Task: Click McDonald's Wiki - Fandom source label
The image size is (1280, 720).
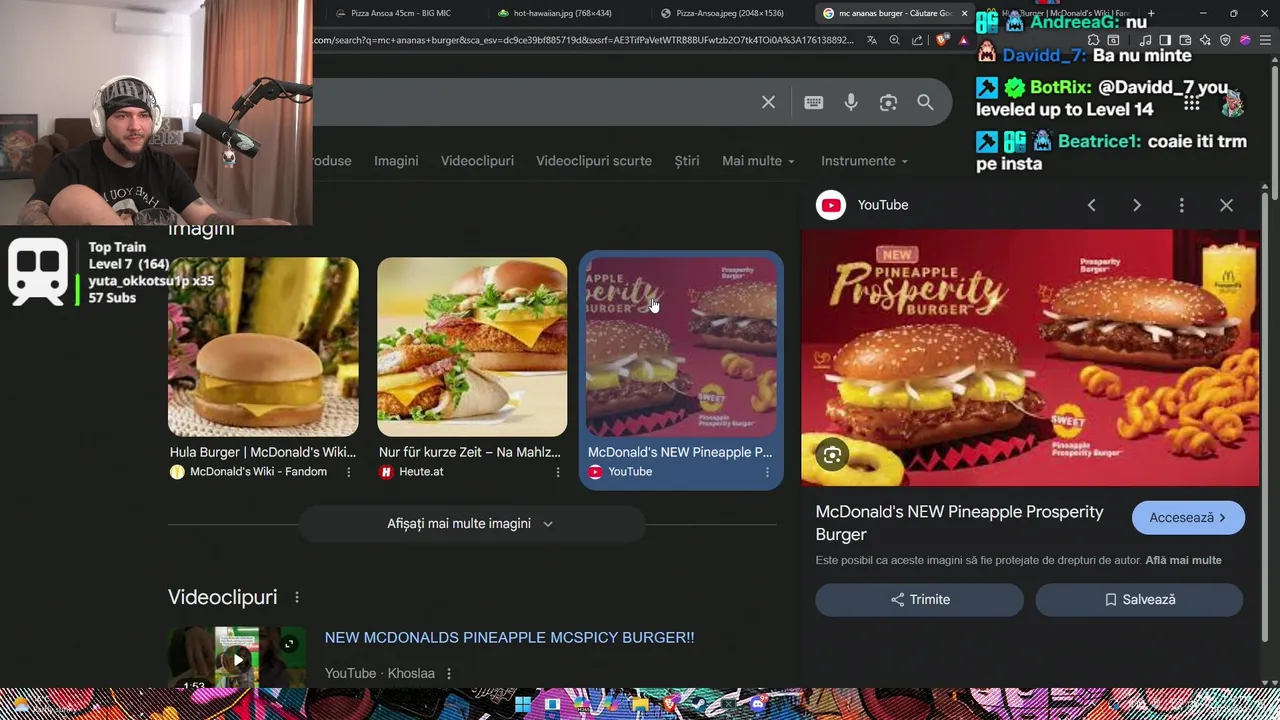Action: tap(258, 472)
